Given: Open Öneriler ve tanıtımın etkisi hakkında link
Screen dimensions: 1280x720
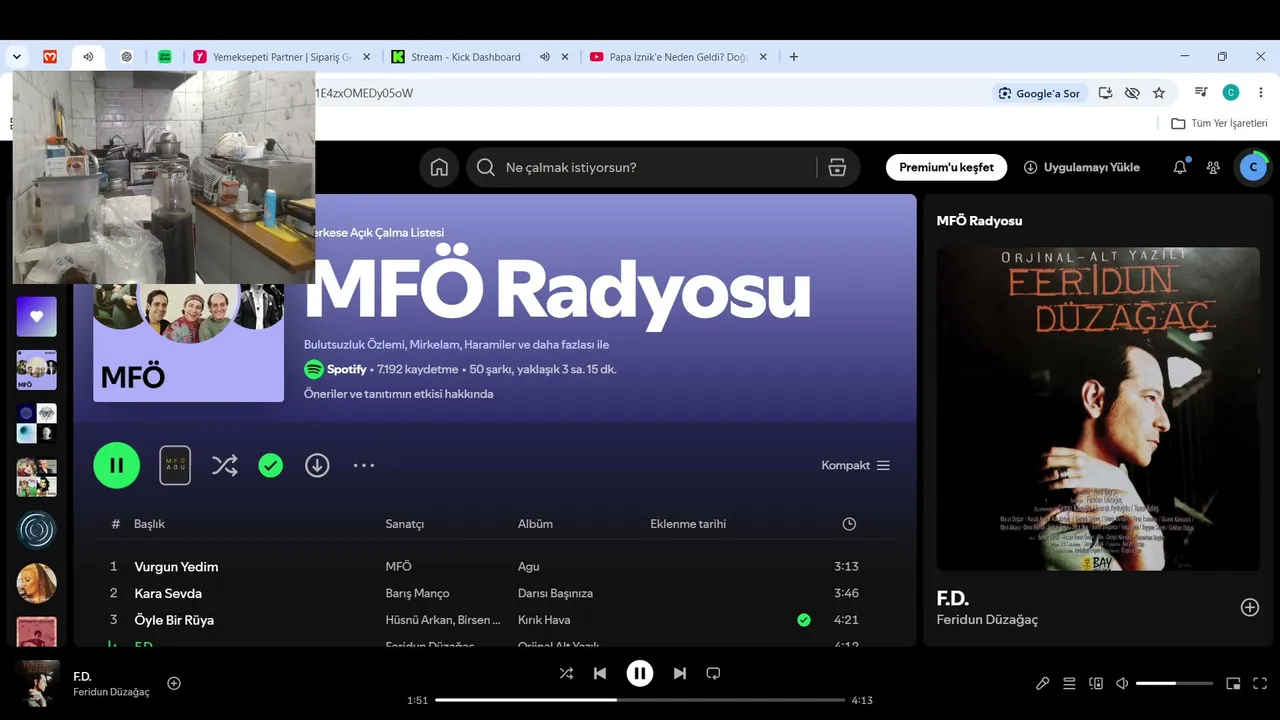Looking at the screenshot, I should coord(398,394).
